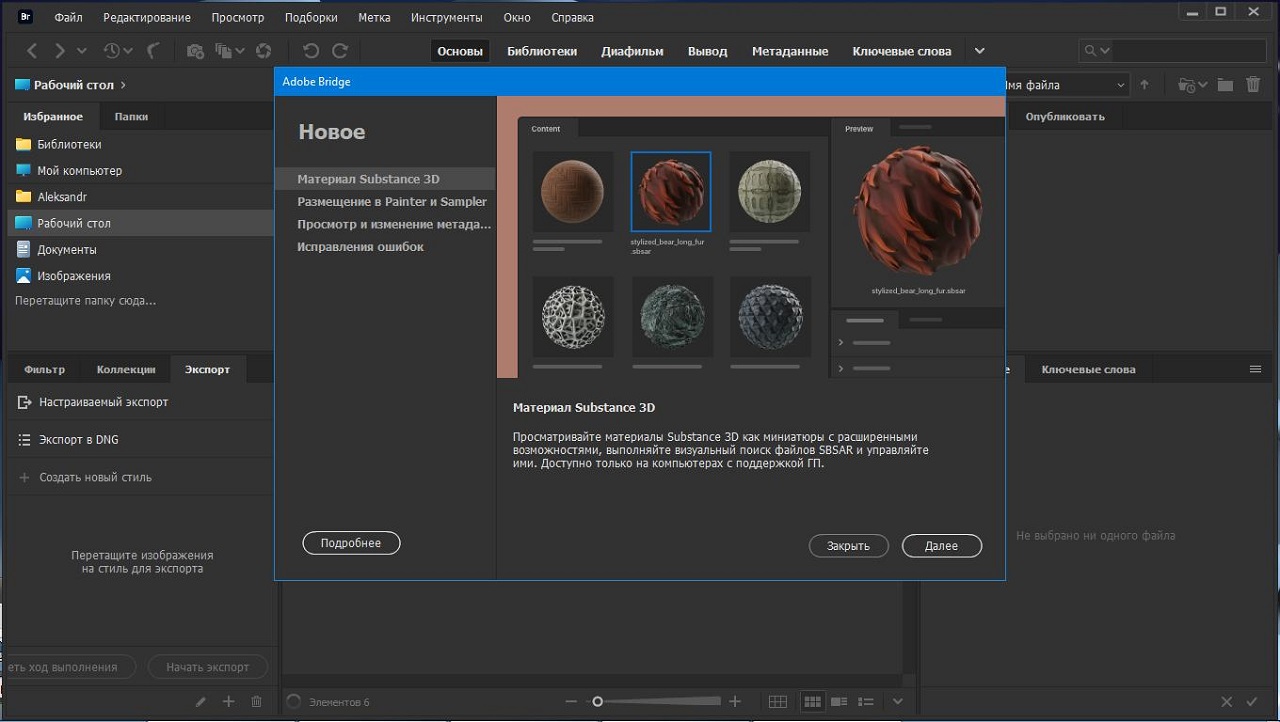Screen dimensions: 1280x722
Task: Expand the workspace list chevron after Ключевые слова
Action: click(x=980, y=51)
